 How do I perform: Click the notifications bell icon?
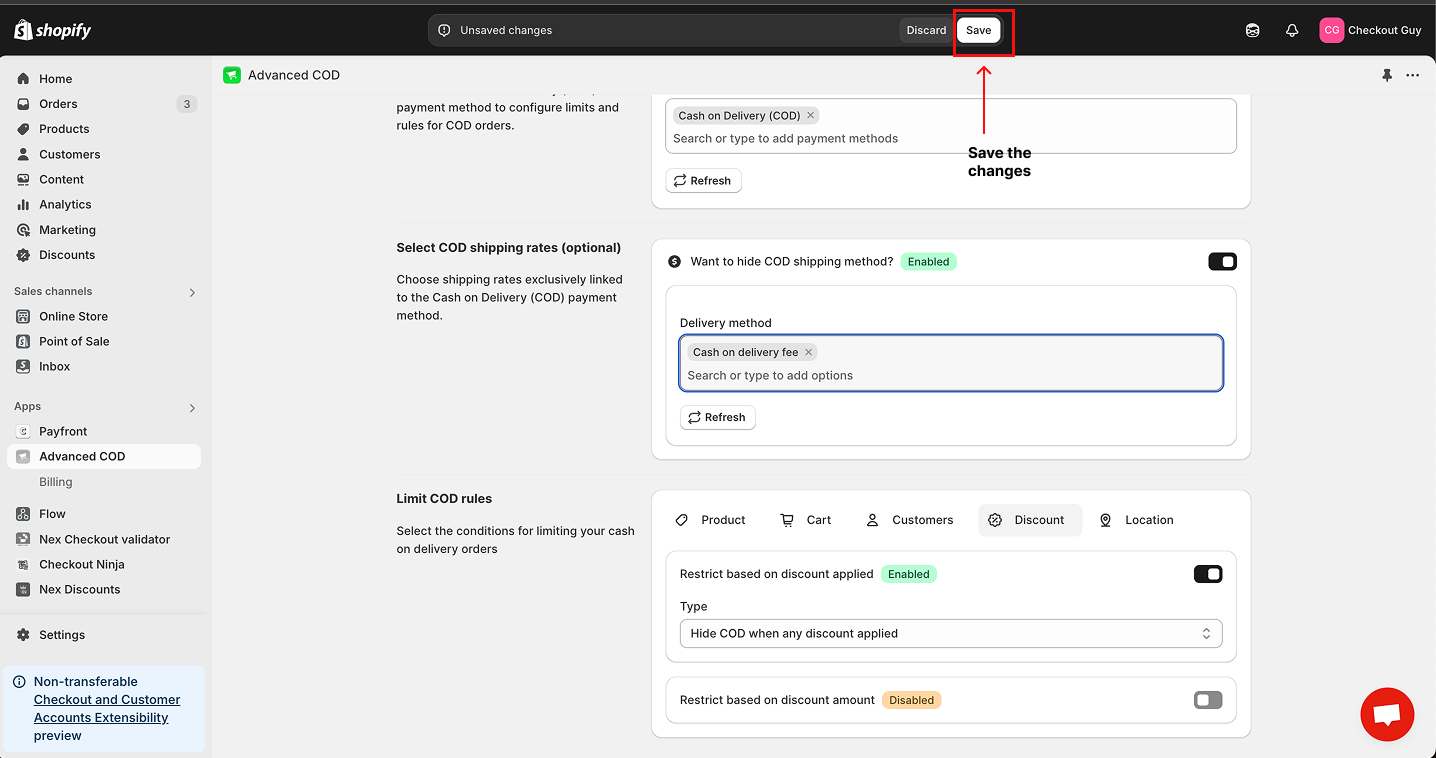pos(1292,31)
